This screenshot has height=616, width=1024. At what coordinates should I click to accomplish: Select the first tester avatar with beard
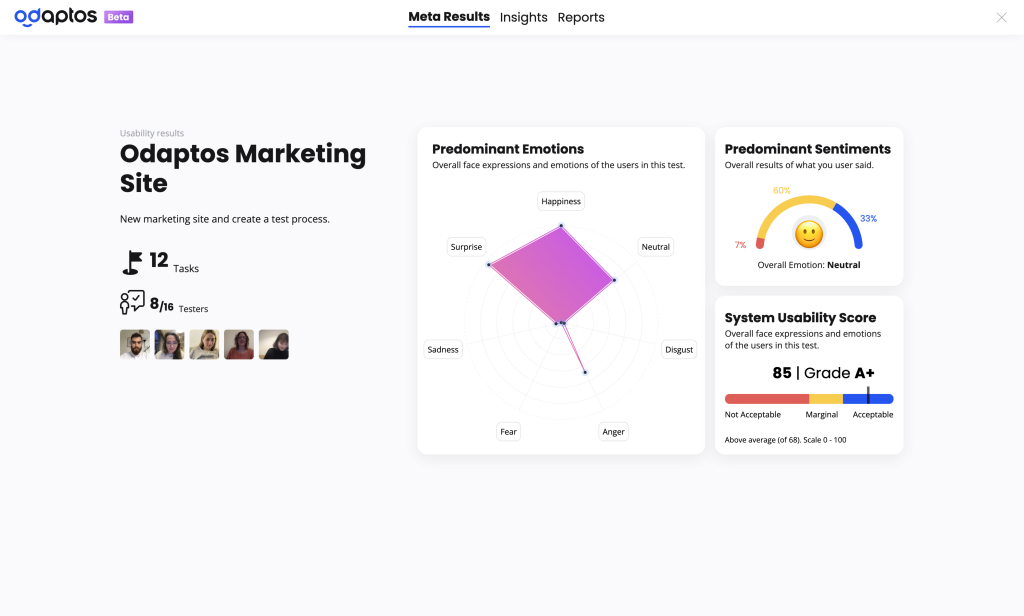pyautogui.click(x=135, y=344)
